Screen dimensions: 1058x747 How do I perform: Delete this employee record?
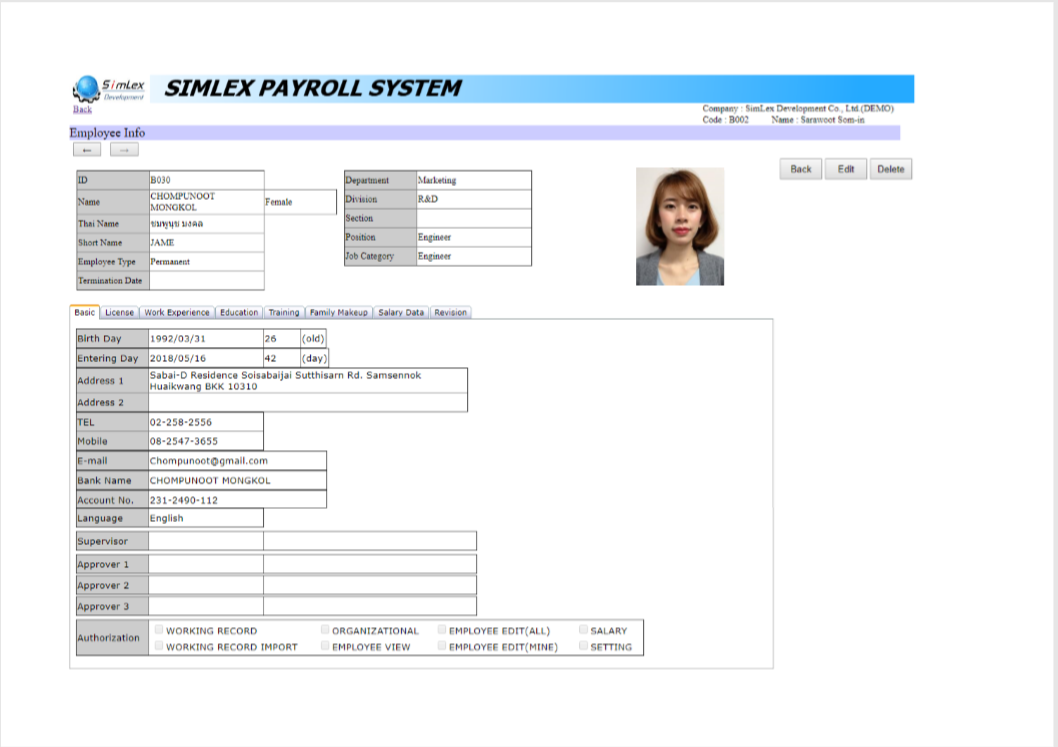coord(890,169)
